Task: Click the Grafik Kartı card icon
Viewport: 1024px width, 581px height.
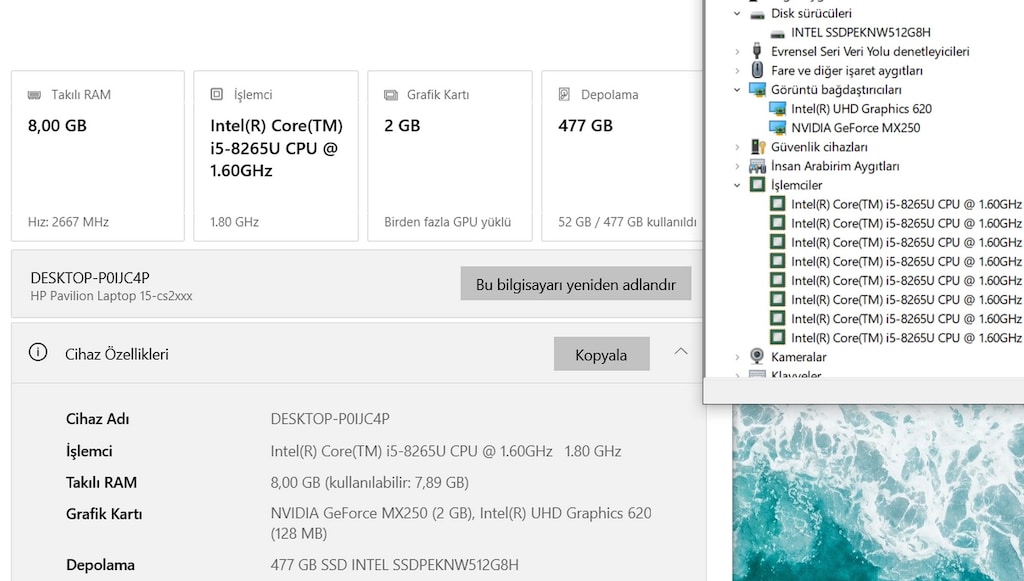Action: pyautogui.click(x=391, y=95)
